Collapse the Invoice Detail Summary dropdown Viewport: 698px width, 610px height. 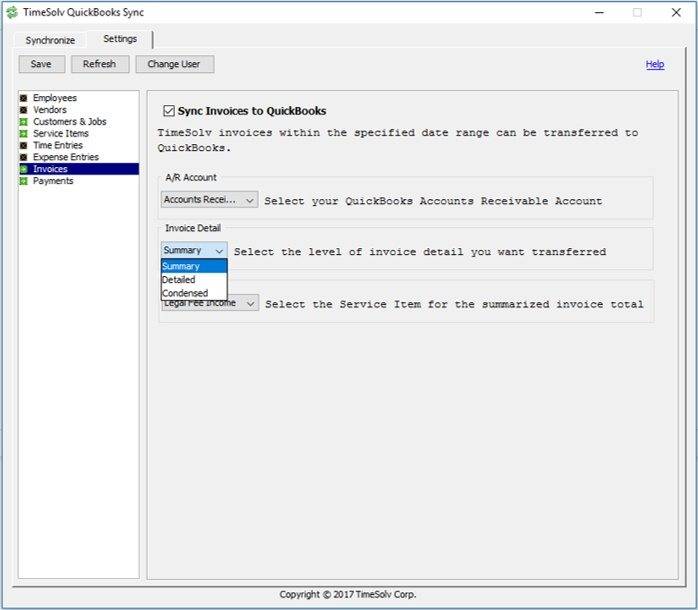(194, 250)
